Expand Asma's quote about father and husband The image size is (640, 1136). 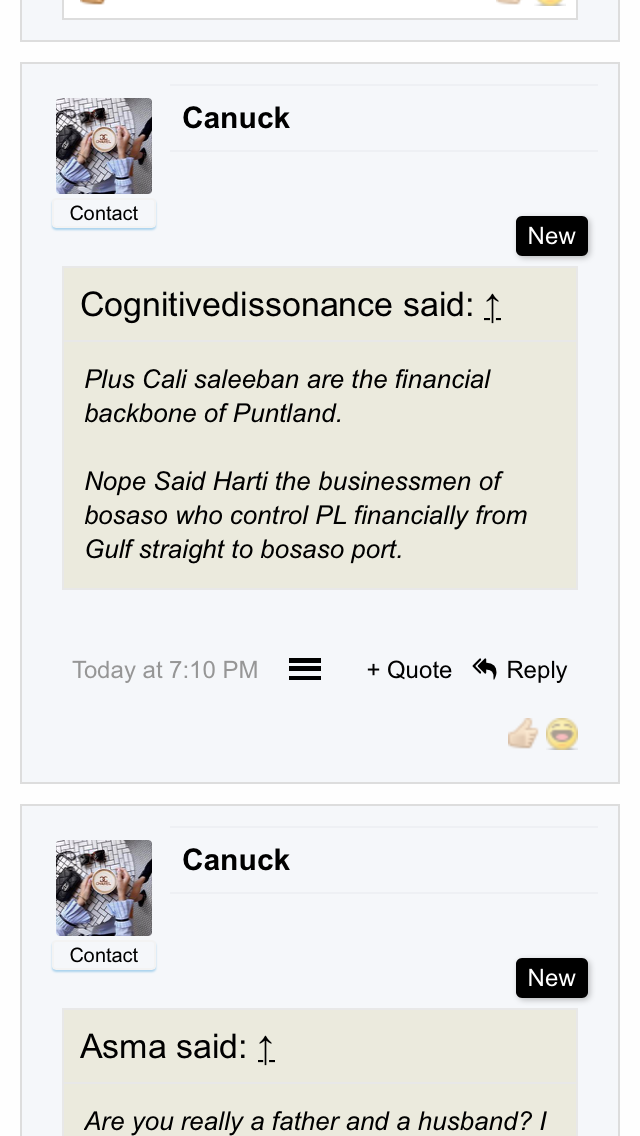pos(315,1121)
